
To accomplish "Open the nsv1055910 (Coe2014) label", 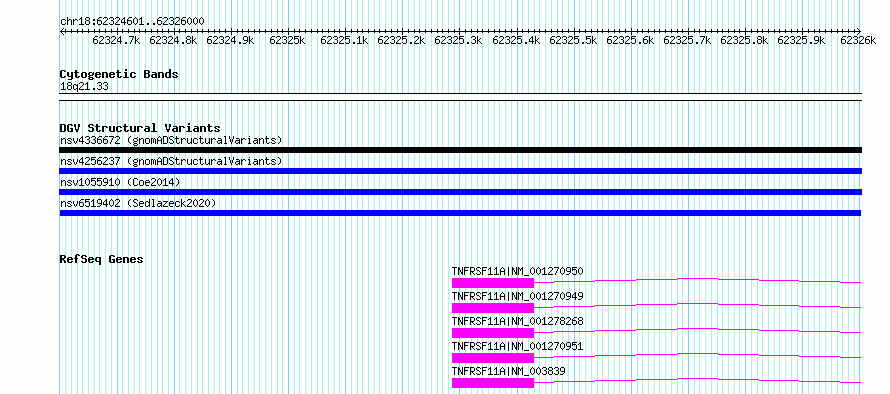I will click(x=120, y=182).
